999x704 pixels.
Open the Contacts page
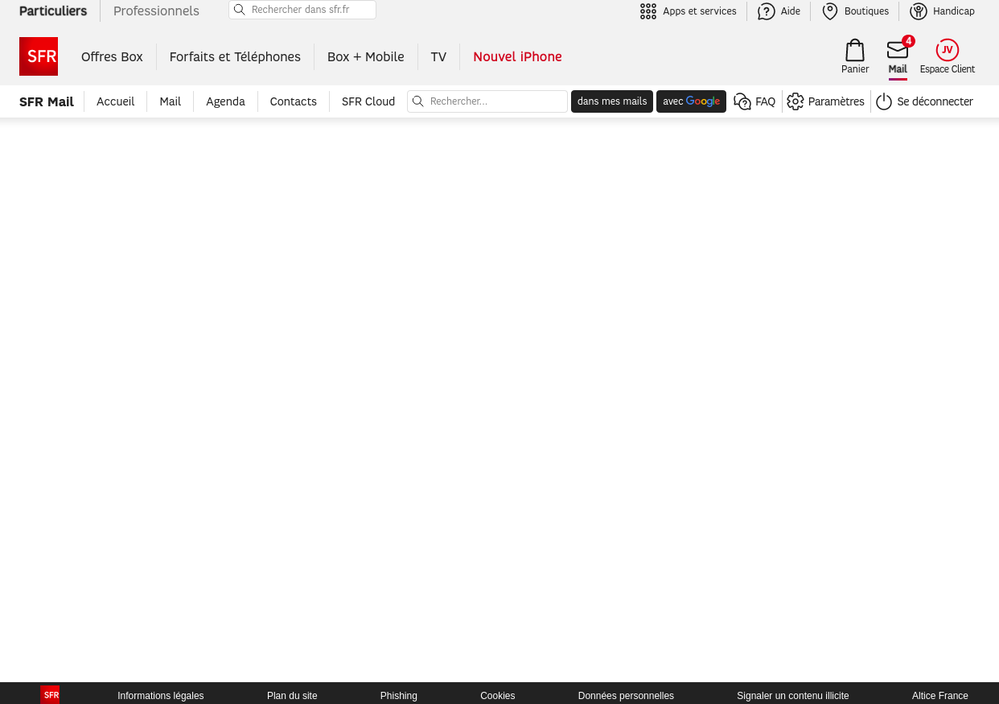click(293, 101)
